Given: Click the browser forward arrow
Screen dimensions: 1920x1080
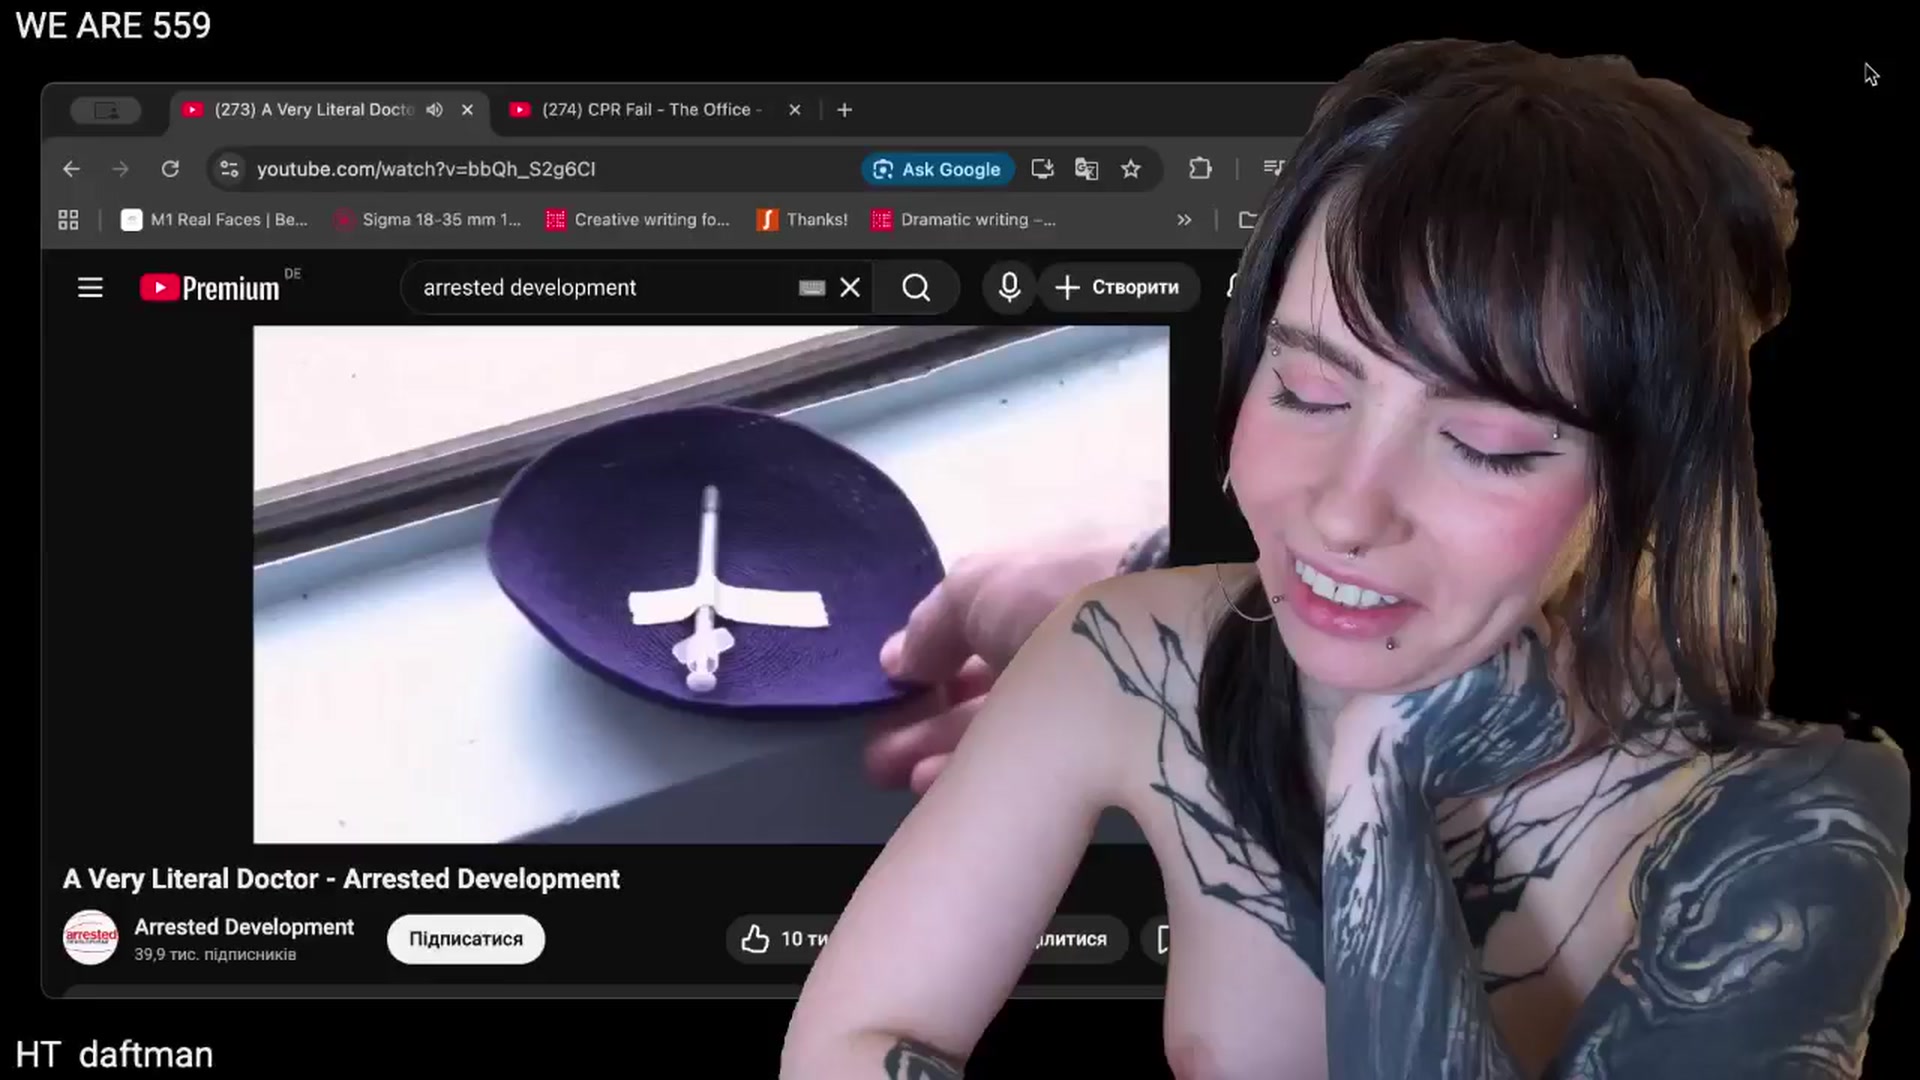Looking at the screenshot, I should pos(120,169).
